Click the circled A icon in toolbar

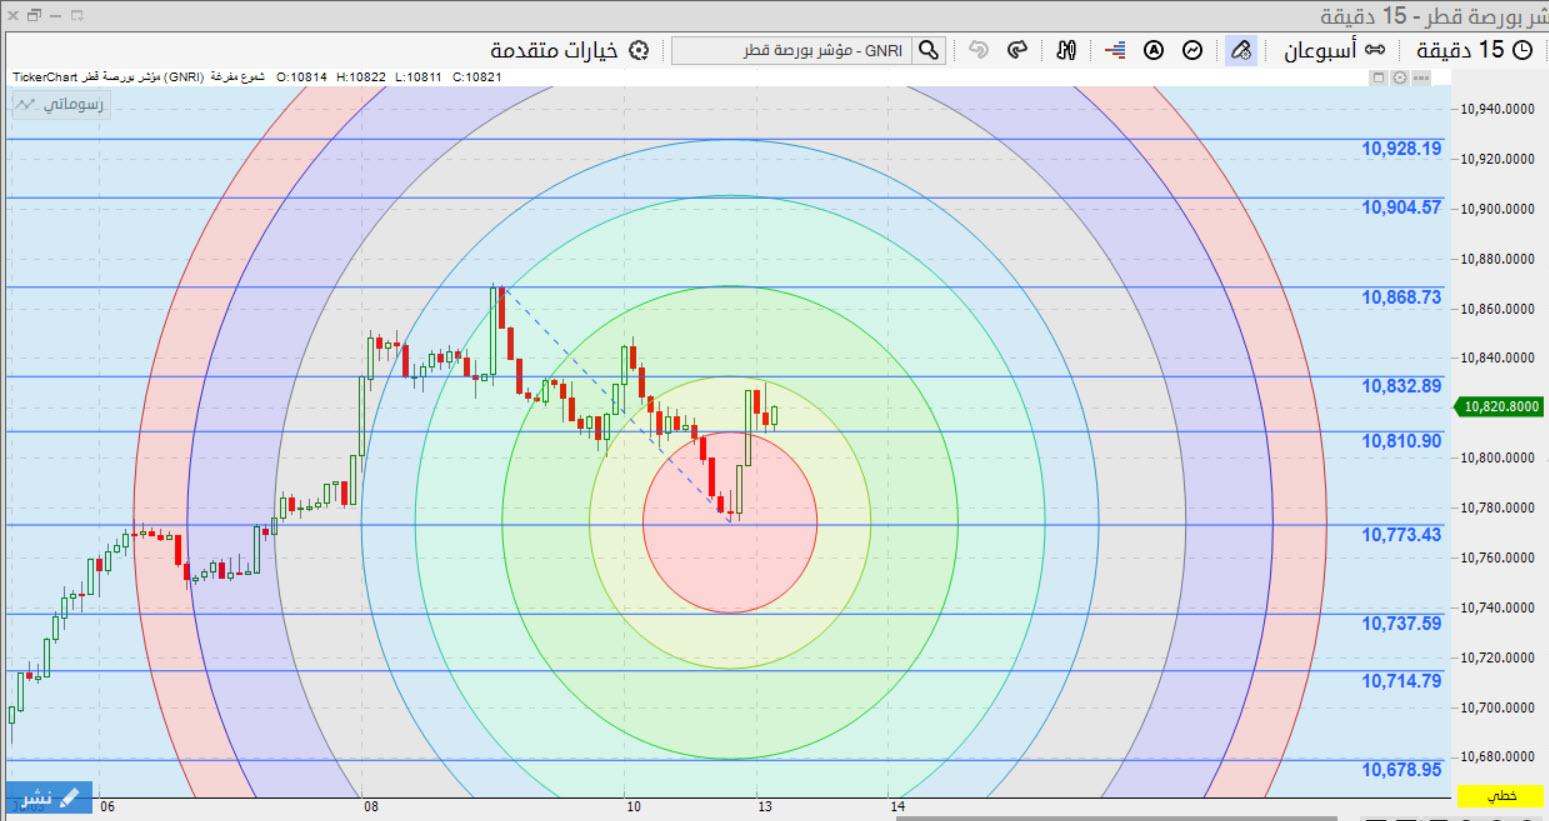(1154, 50)
